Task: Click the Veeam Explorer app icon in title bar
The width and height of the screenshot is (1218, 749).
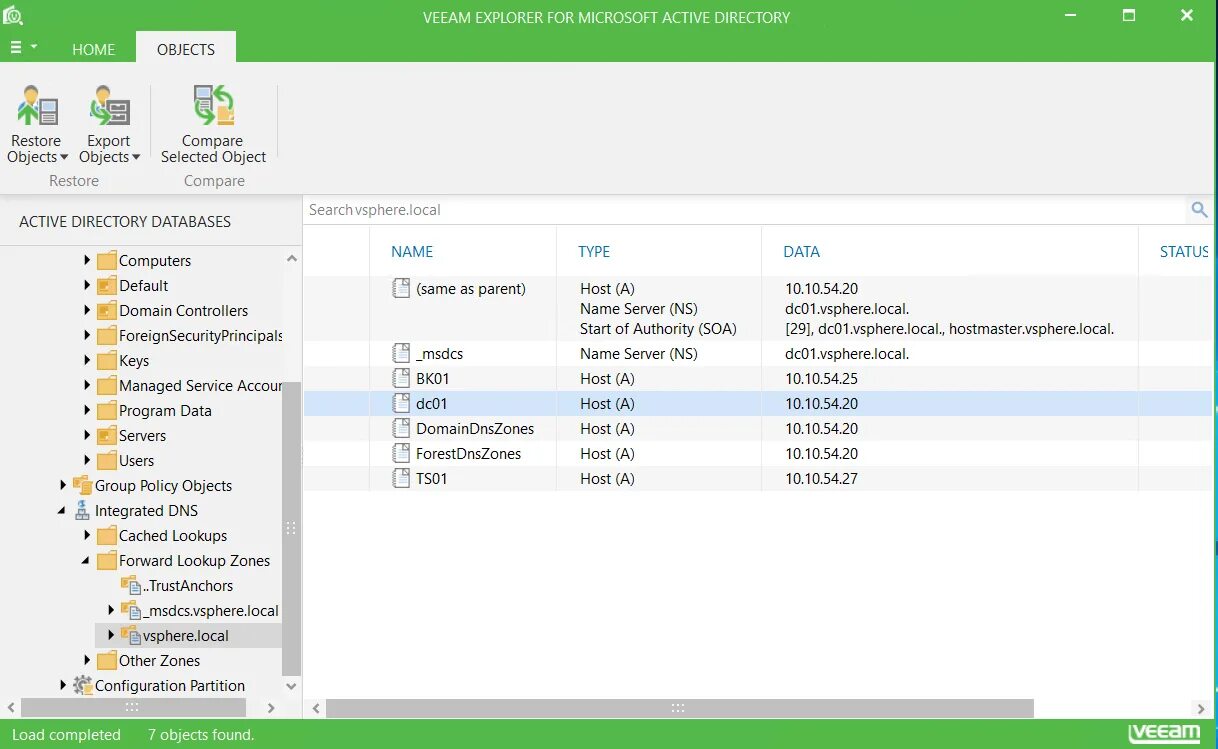Action: click(x=13, y=16)
